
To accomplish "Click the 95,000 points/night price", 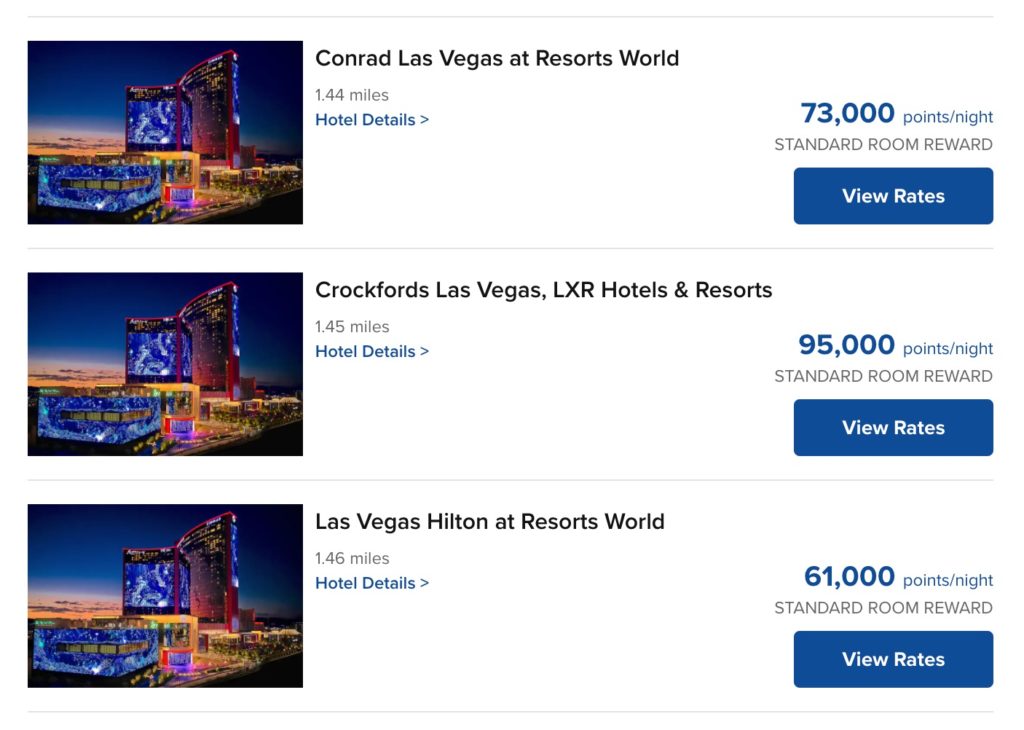I will pos(846,345).
